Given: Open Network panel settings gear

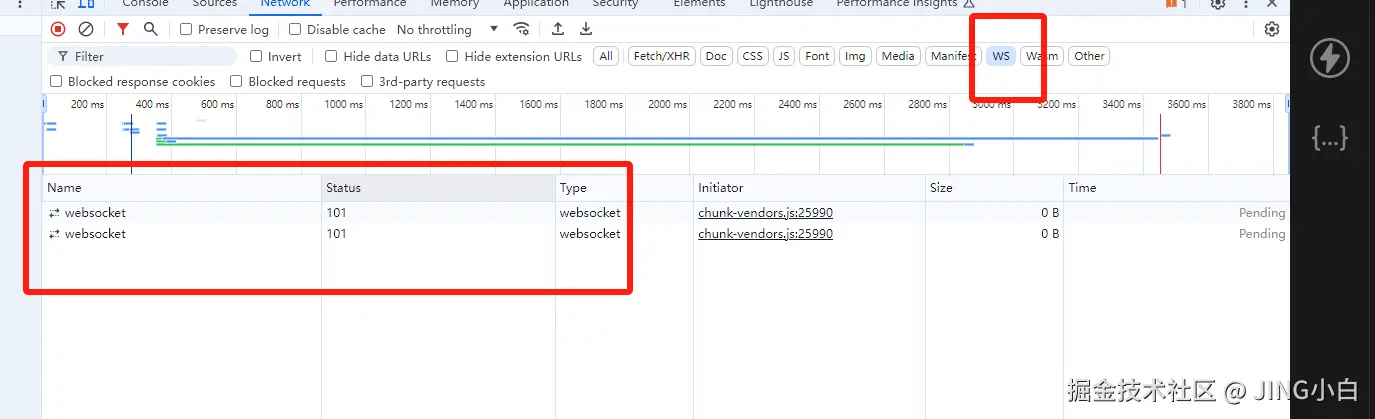Looking at the screenshot, I should (x=1272, y=29).
